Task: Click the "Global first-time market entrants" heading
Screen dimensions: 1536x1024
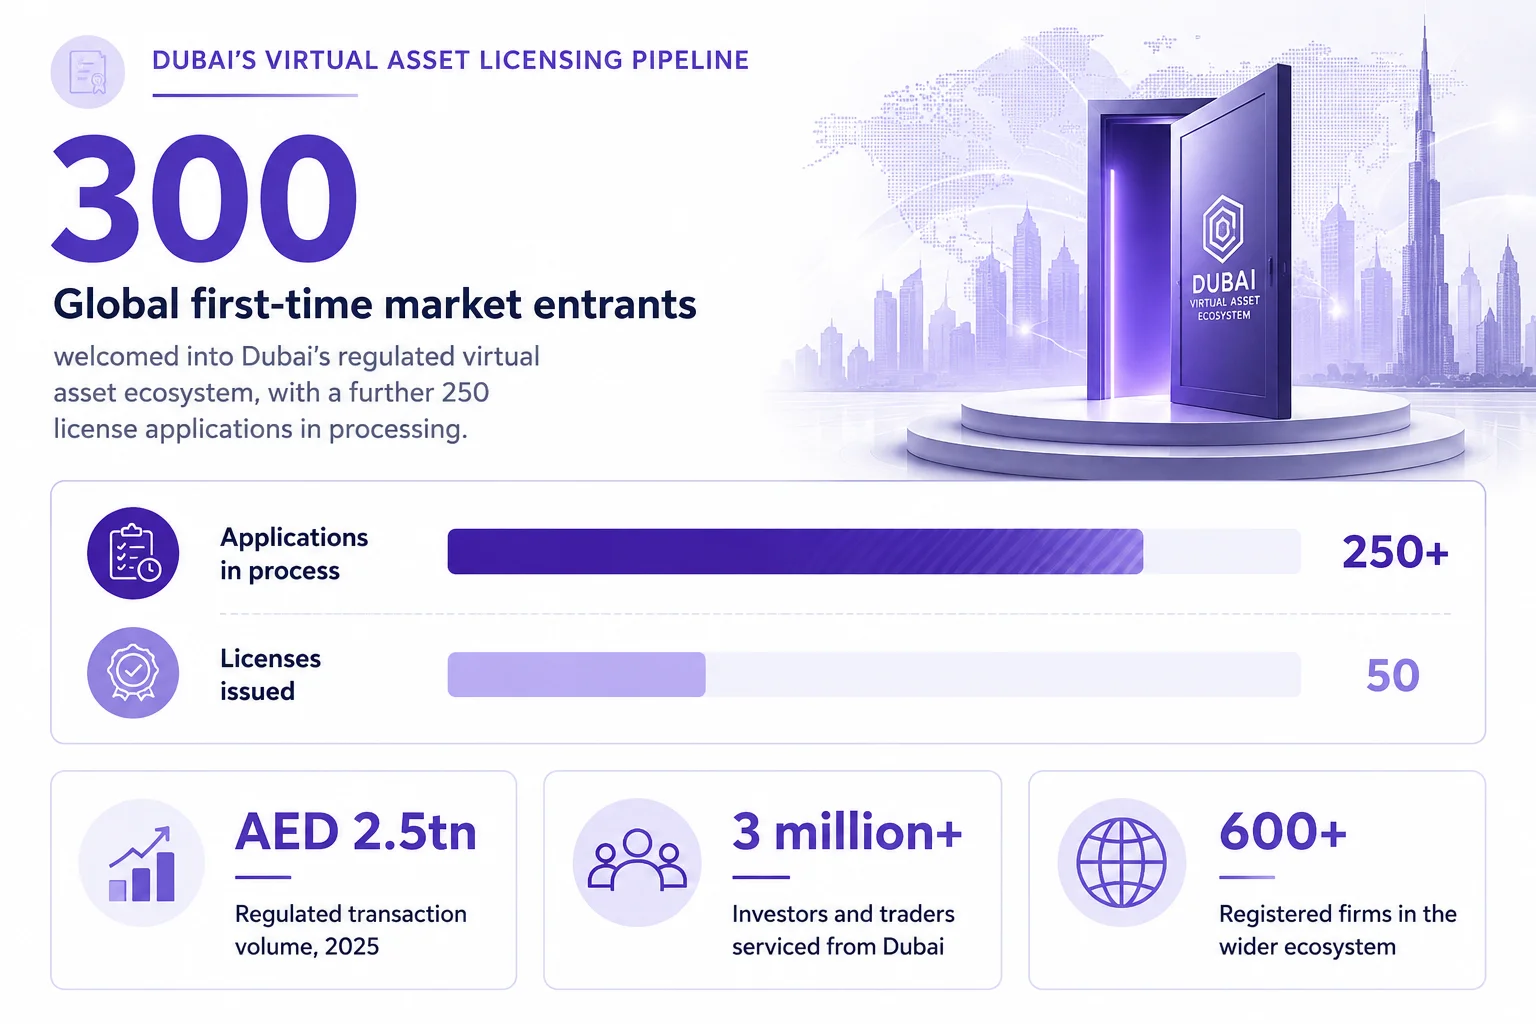Action: [375, 304]
